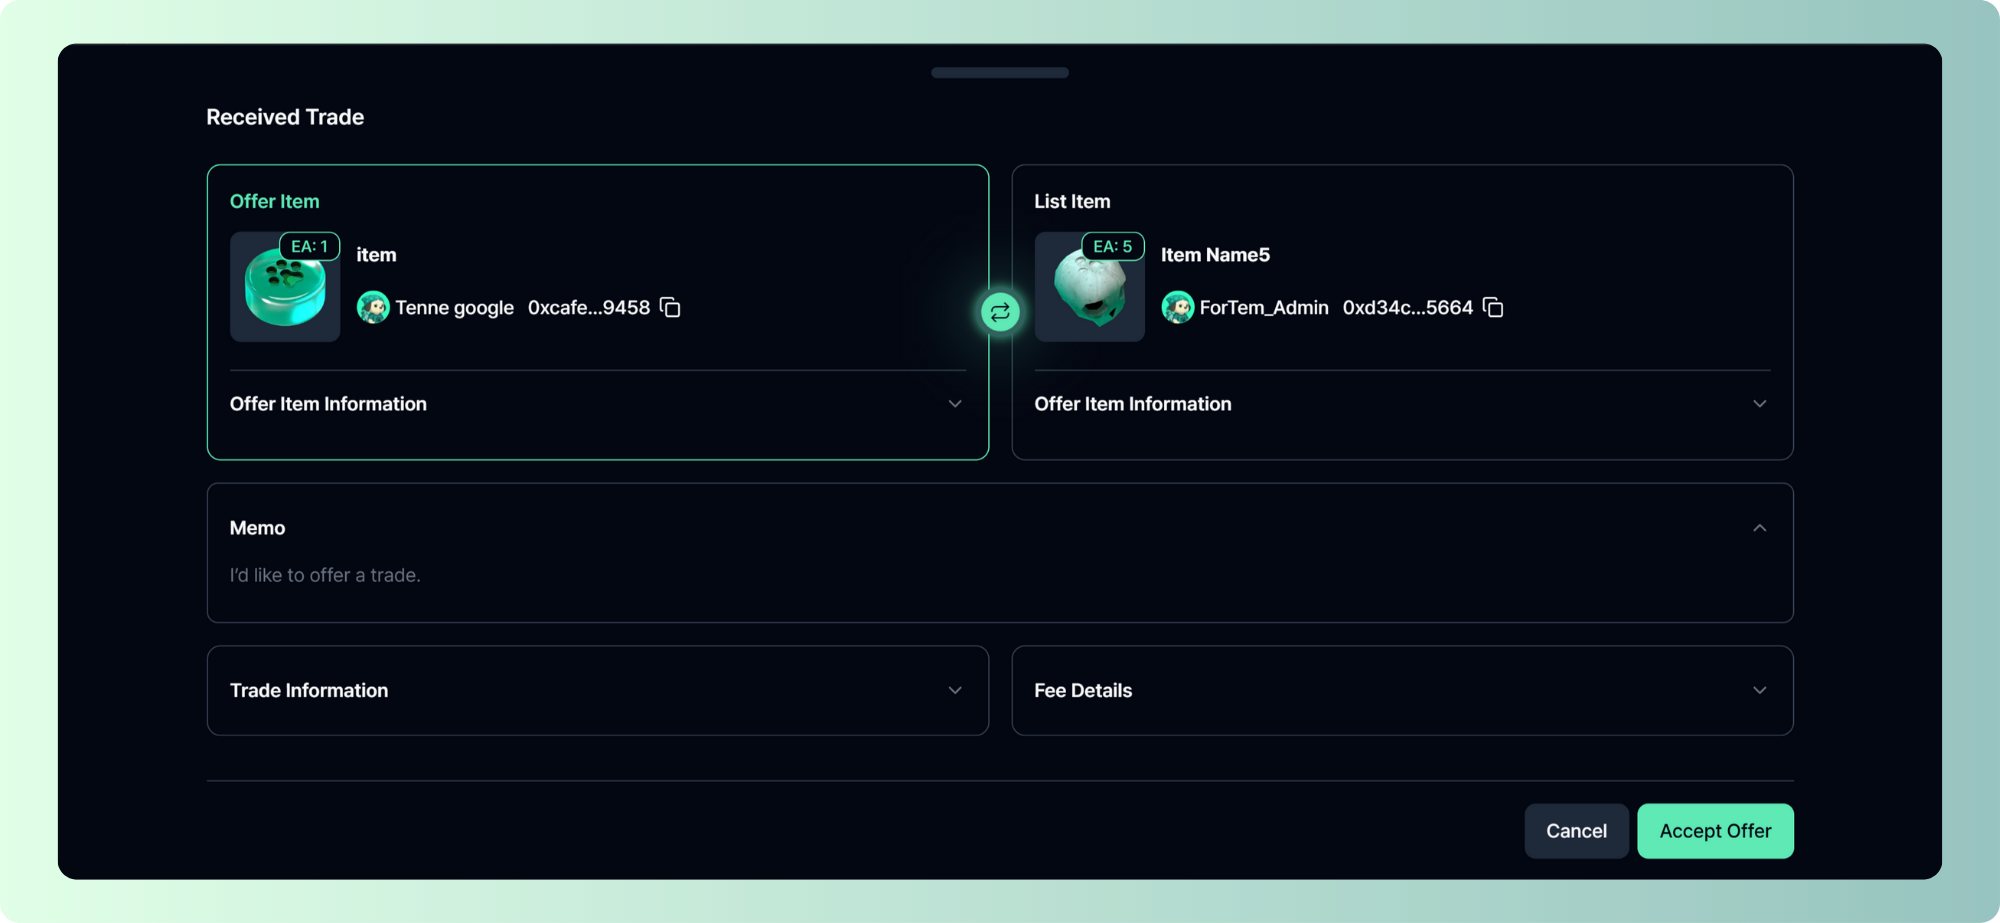Click the green swap arrows icon
Viewport: 2000px width, 923px height.
coord(1000,312)
